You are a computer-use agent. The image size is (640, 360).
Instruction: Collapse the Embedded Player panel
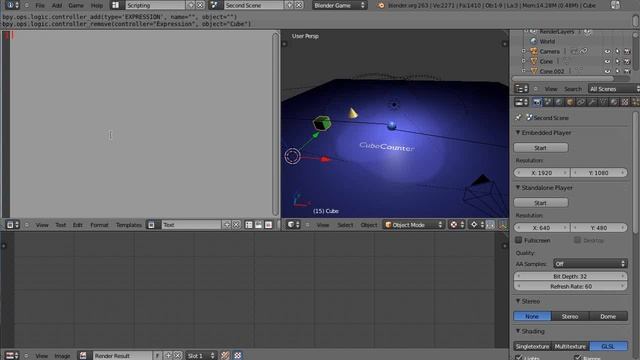518,133
